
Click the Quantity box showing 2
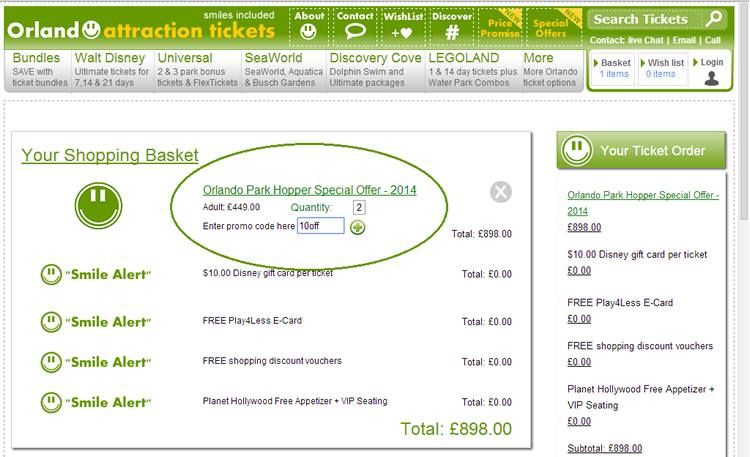(x=359, y=207)
